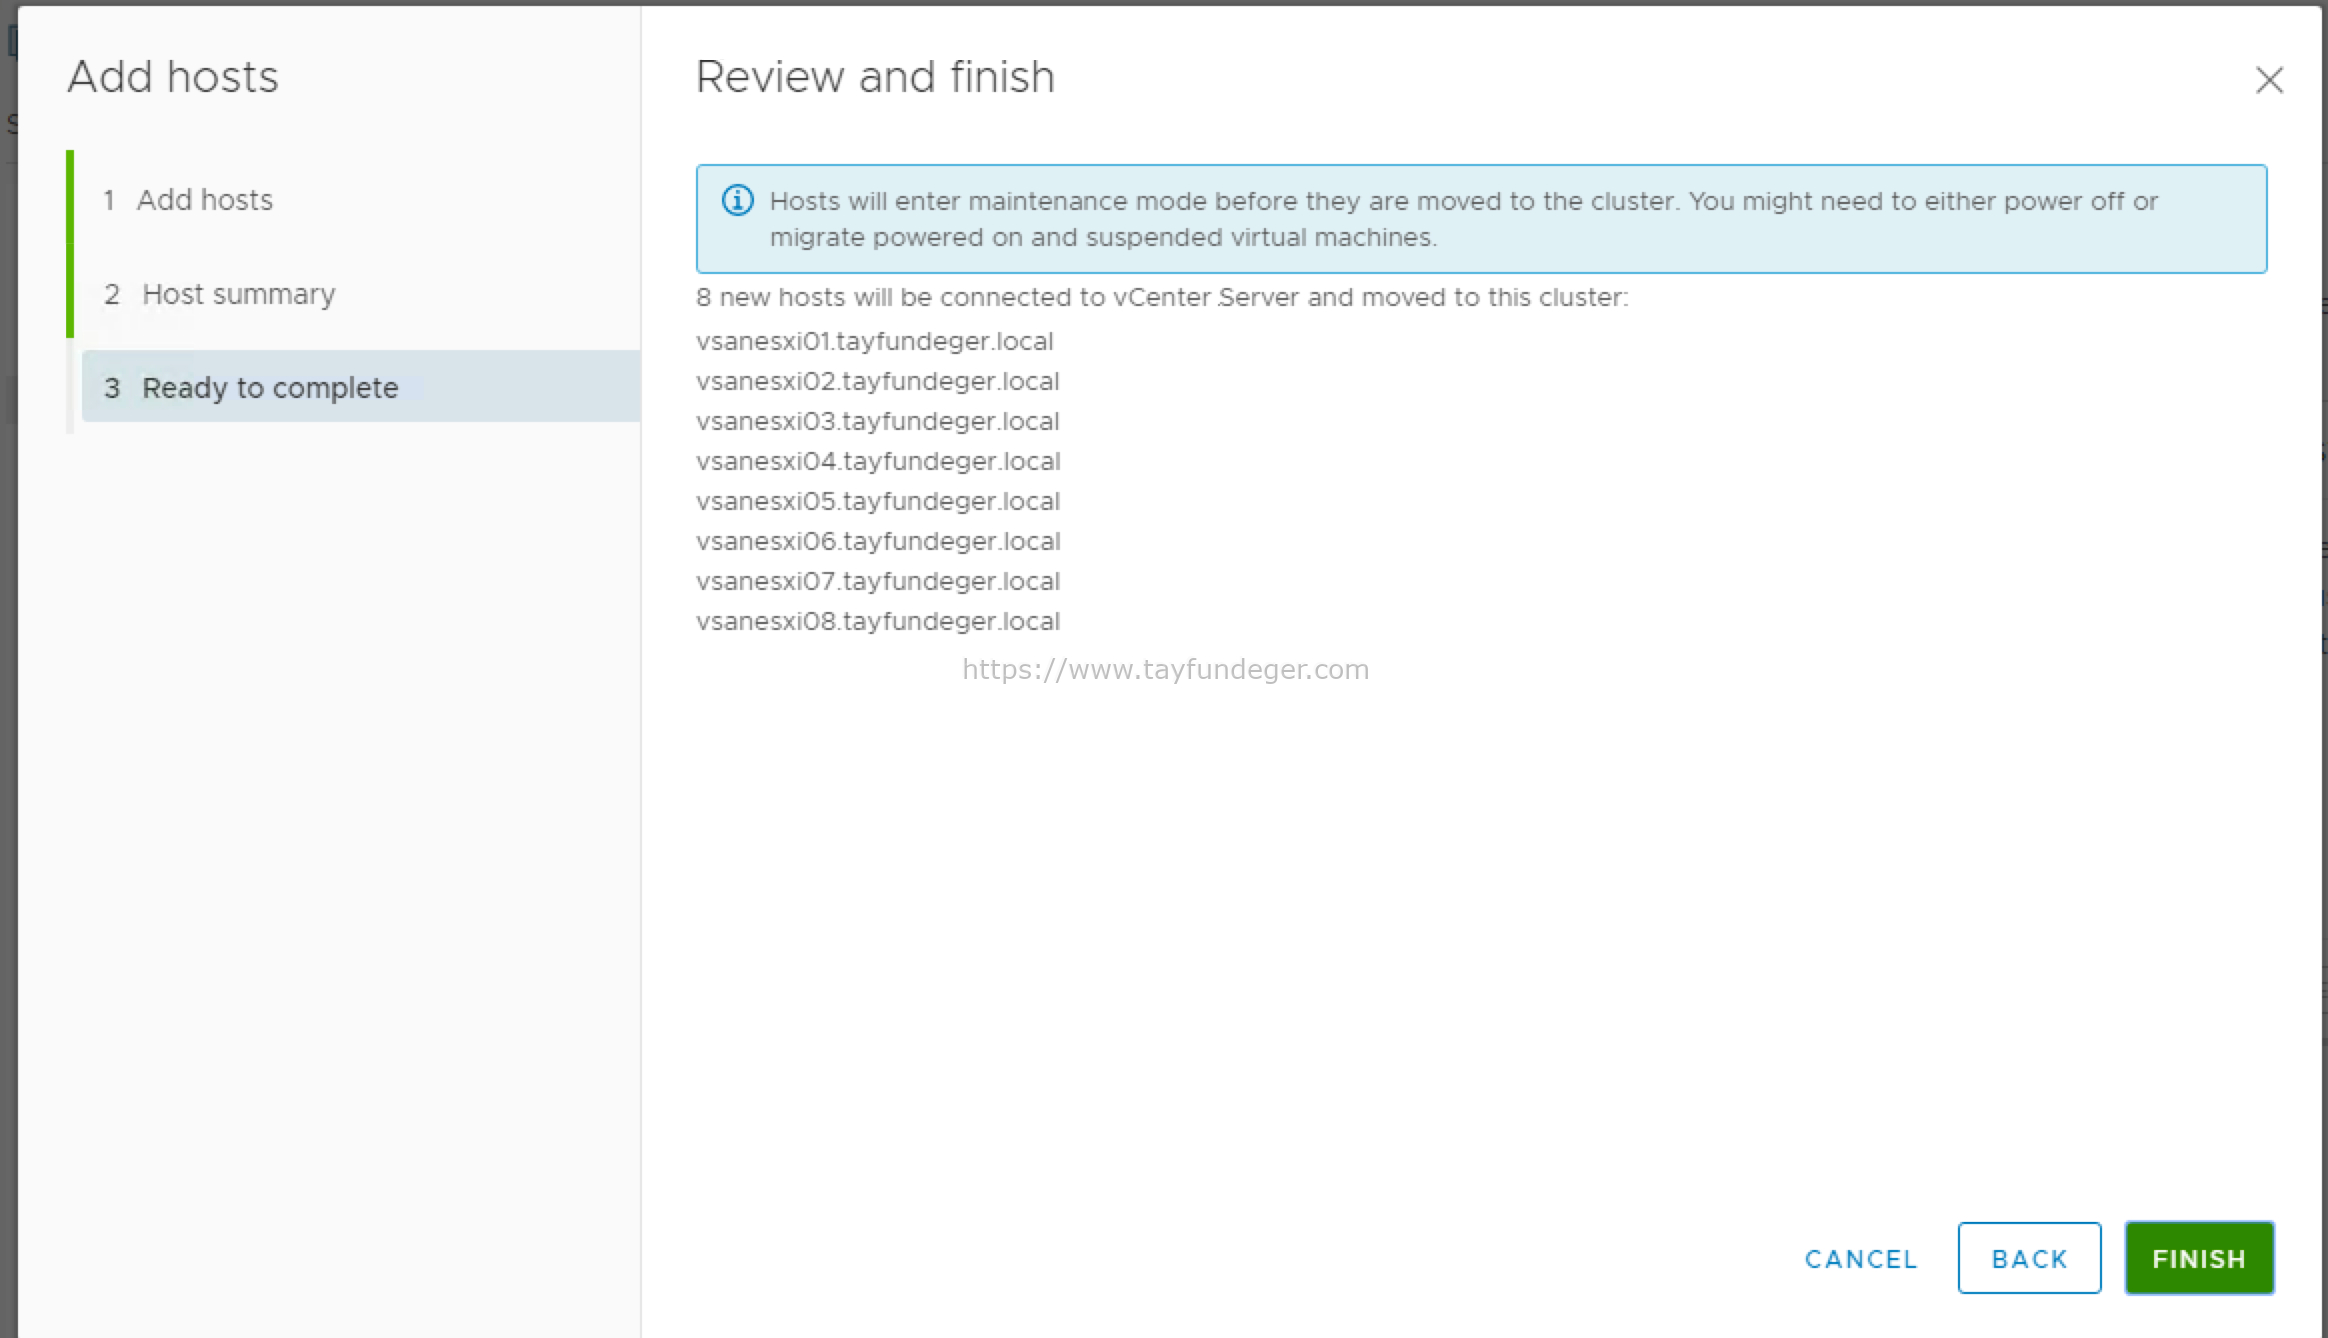Click the '8 new hosts will be connected' text
This screenshot has height=1338, width=2328.
1162,298
